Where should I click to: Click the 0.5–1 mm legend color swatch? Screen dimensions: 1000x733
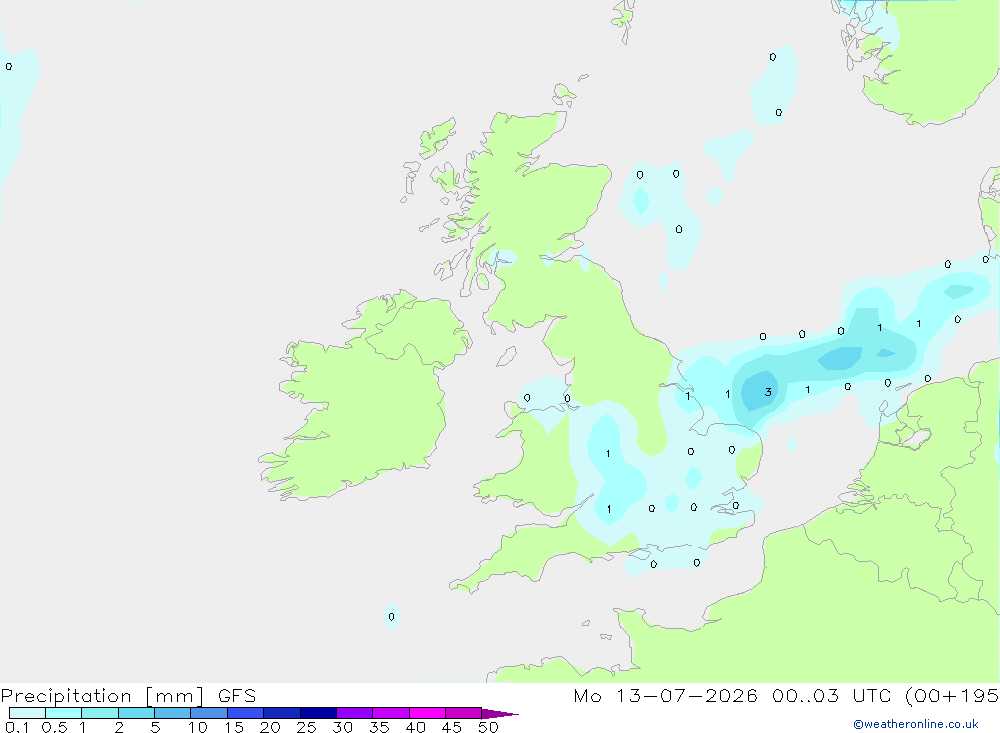64,713
